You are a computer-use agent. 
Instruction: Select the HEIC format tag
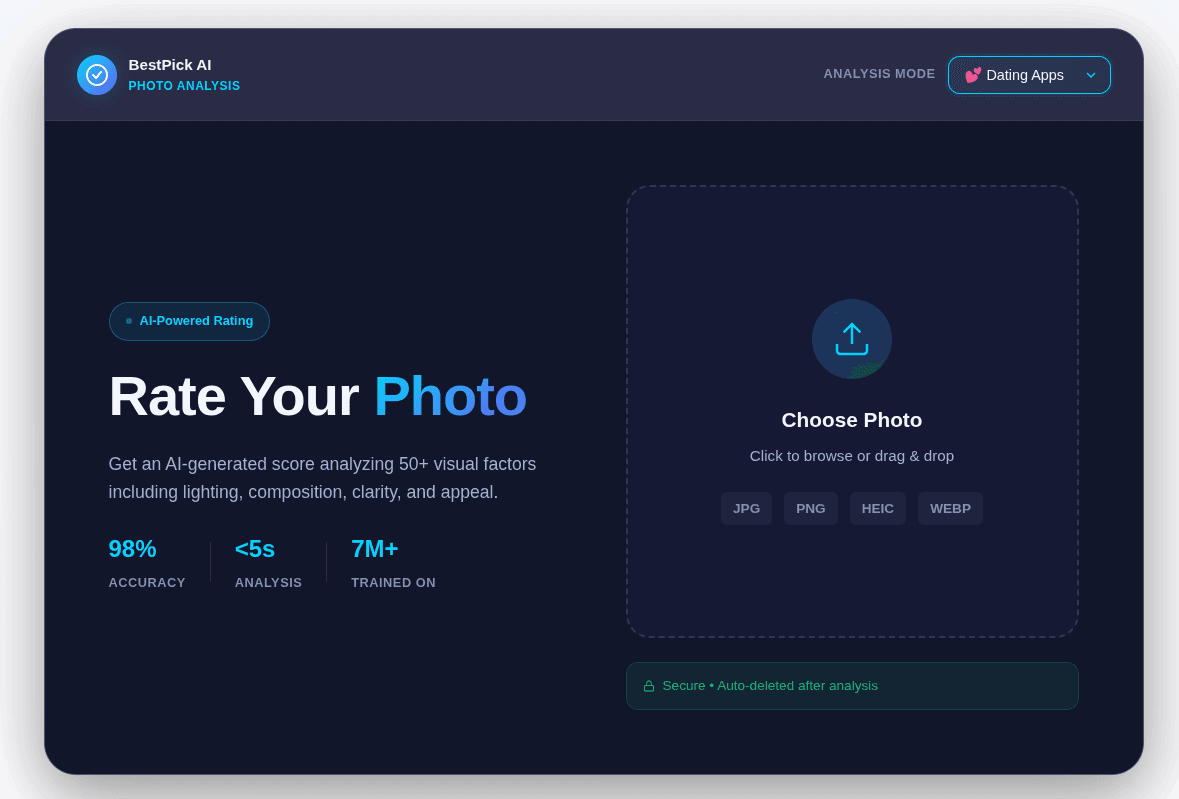[877, 508]
